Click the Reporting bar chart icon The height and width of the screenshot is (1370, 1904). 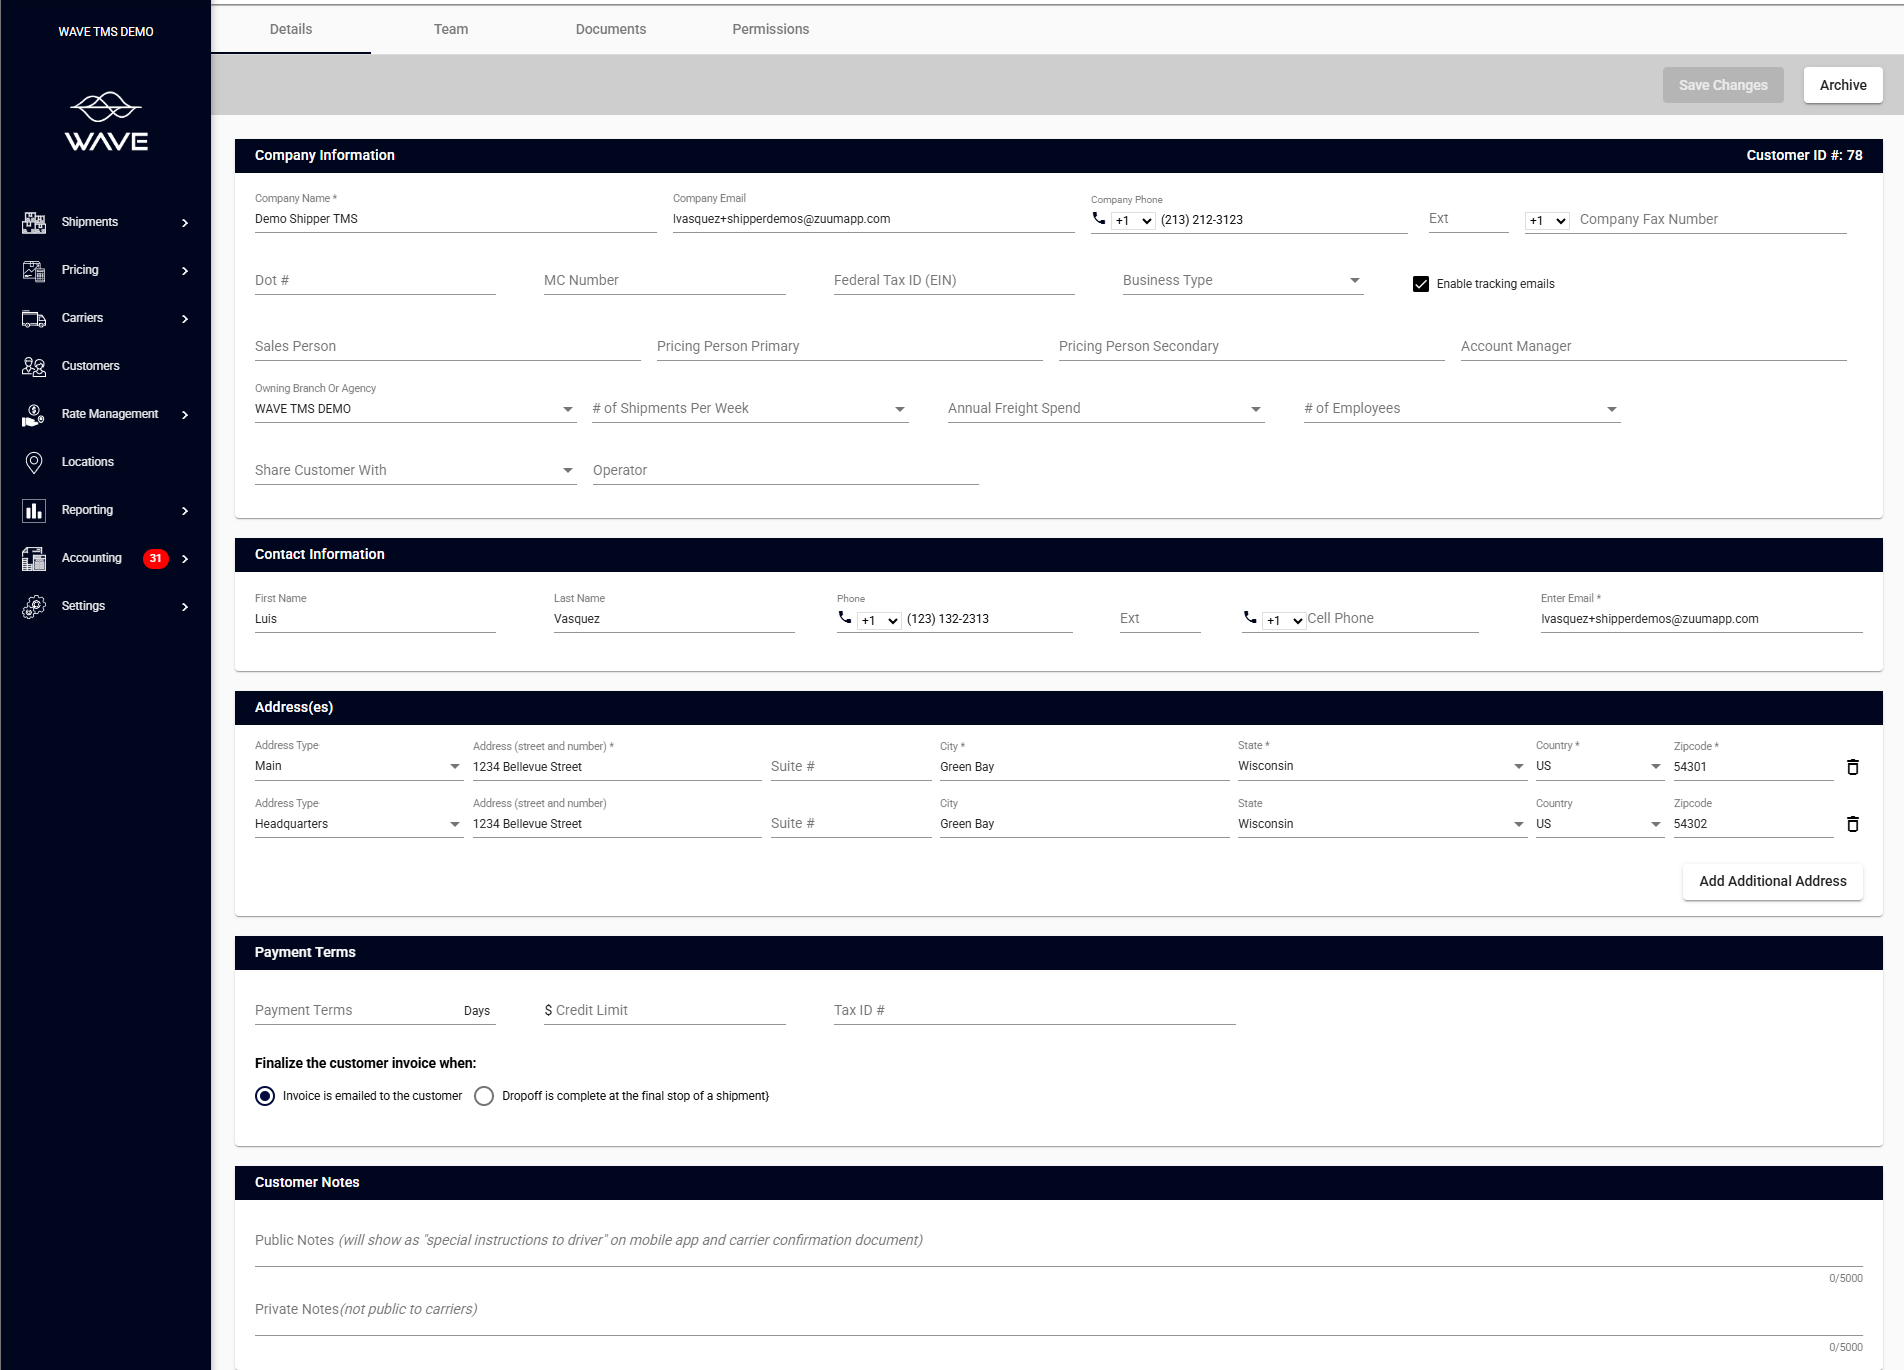point(34,510)
